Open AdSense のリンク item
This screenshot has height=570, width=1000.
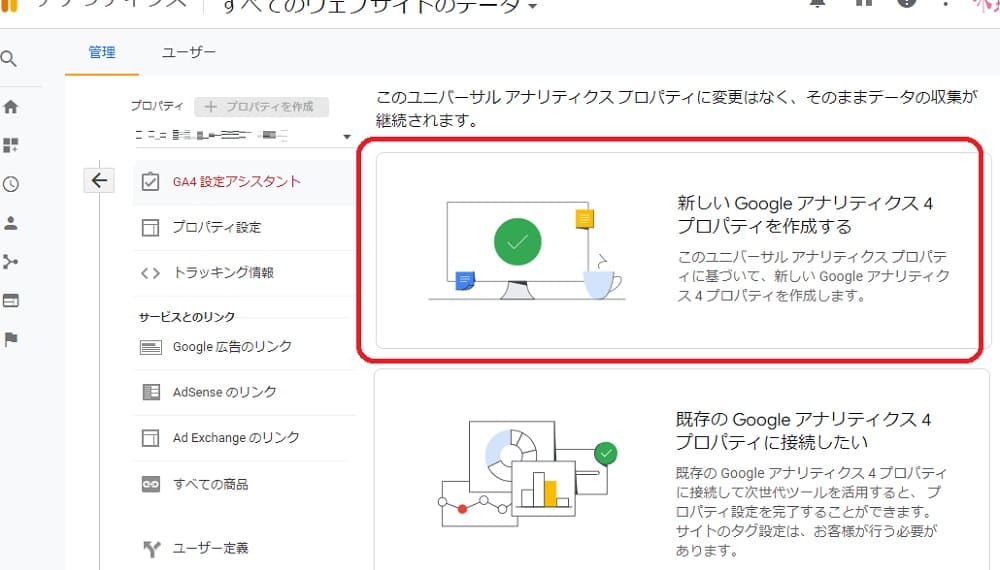point(244,392)
